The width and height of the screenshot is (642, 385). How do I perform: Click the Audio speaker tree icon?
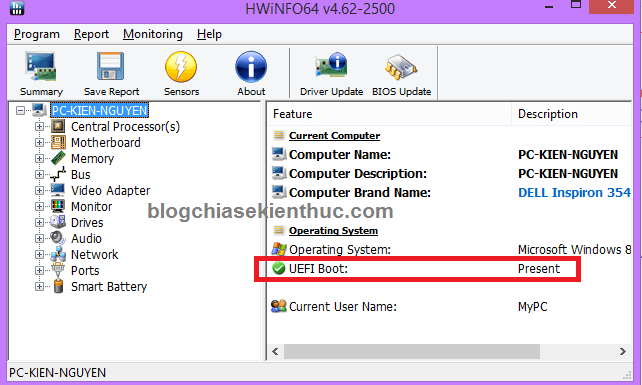click(58, 238)
